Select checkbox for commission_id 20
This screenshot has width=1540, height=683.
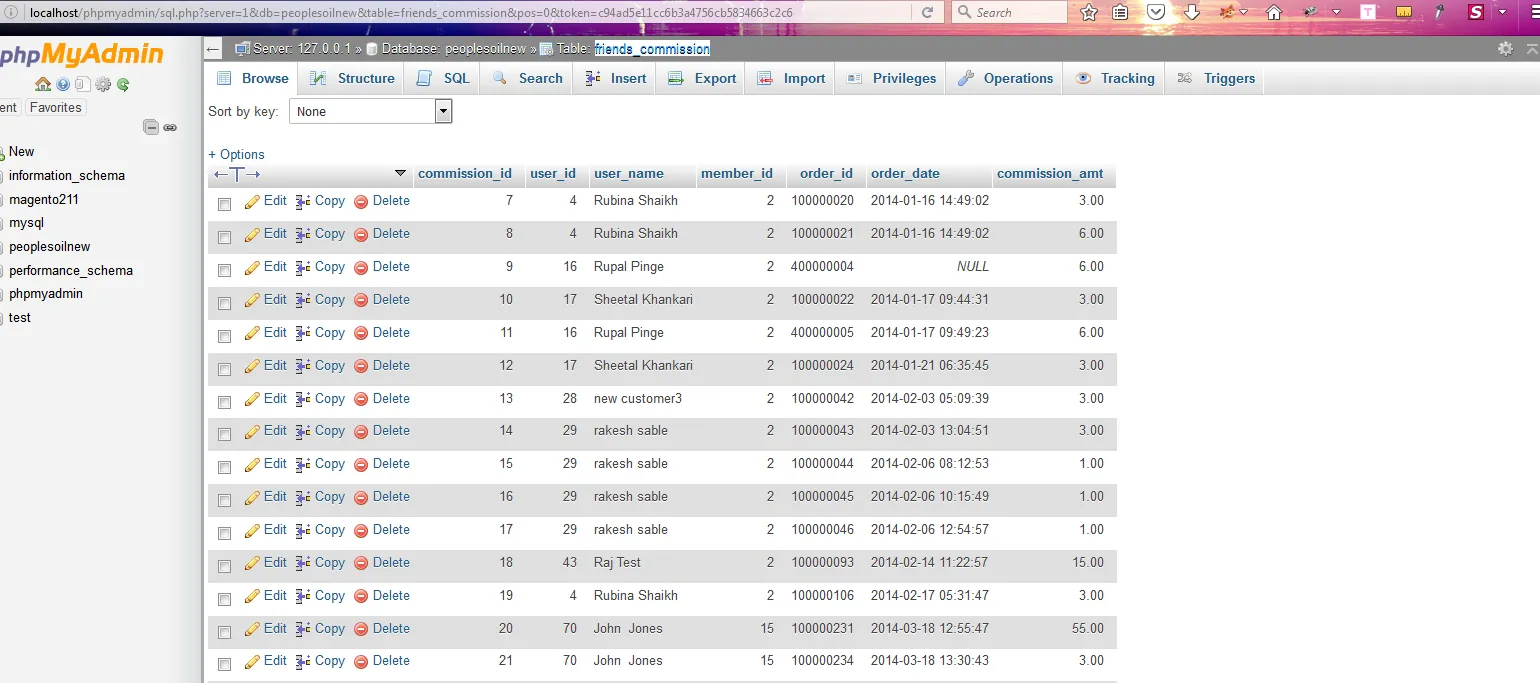coord(224,631)
